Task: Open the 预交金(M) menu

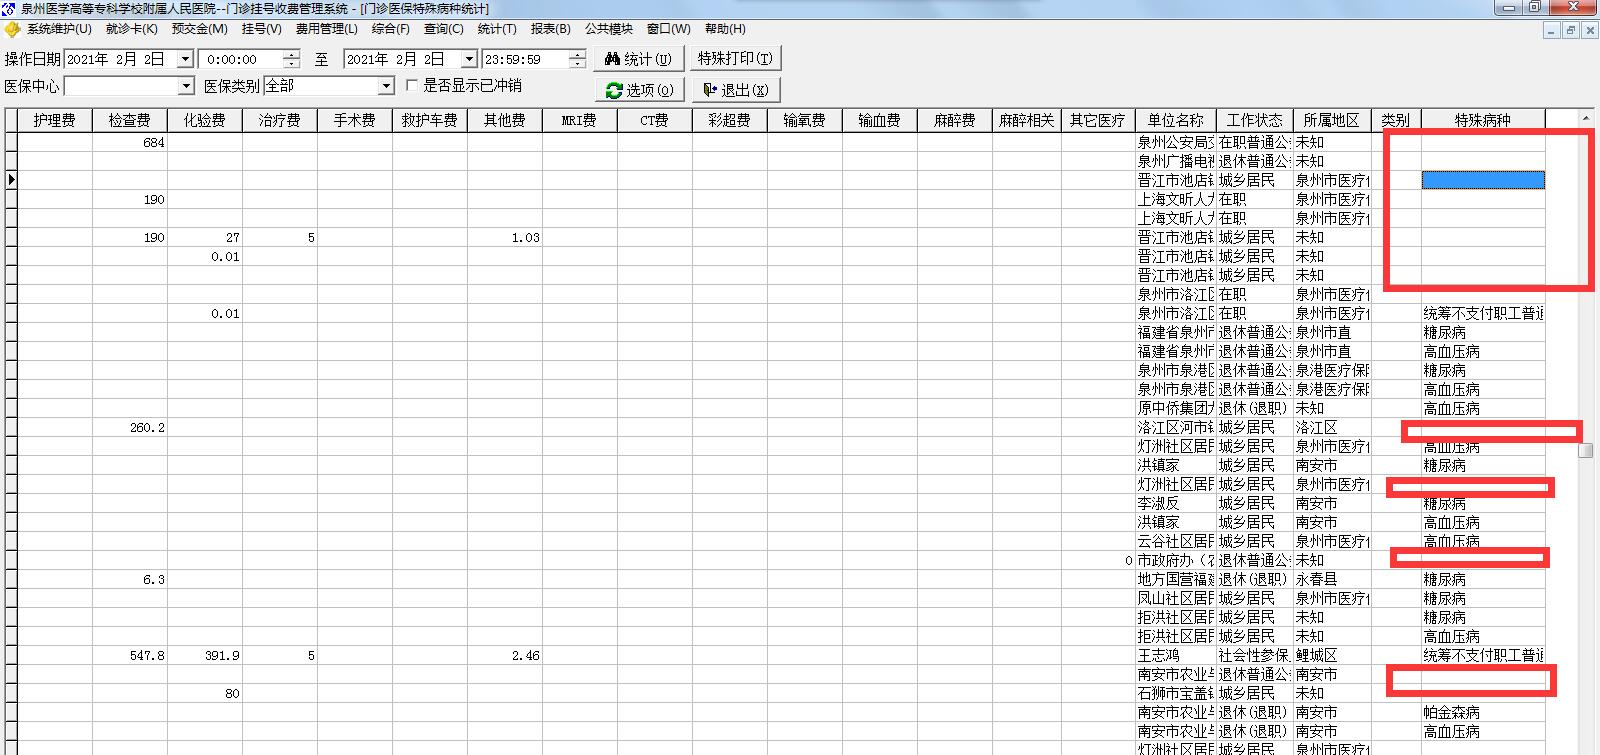Action: pyautogui.click(x=200, y=29)
